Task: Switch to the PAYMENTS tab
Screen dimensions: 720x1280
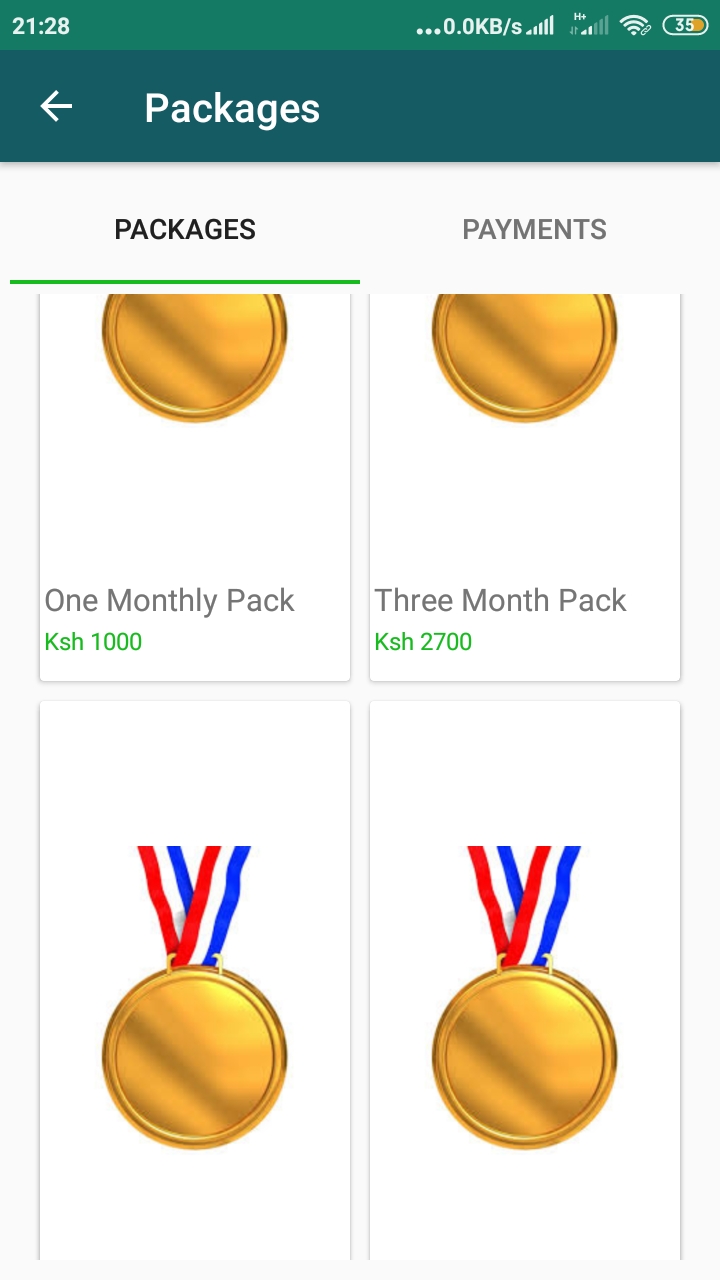Action: pos(534,230)
